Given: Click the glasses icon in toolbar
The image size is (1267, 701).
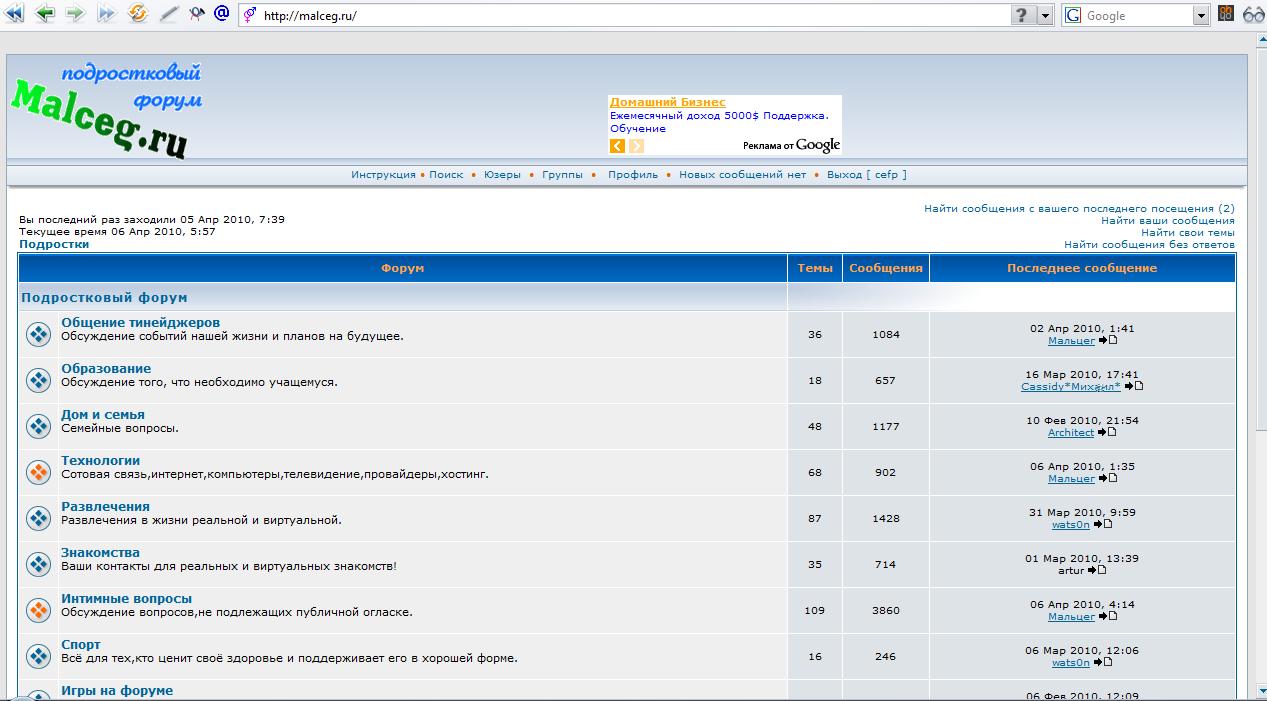Looking at the screenshot, I should pyautogui.click(x=1254, y=15).
